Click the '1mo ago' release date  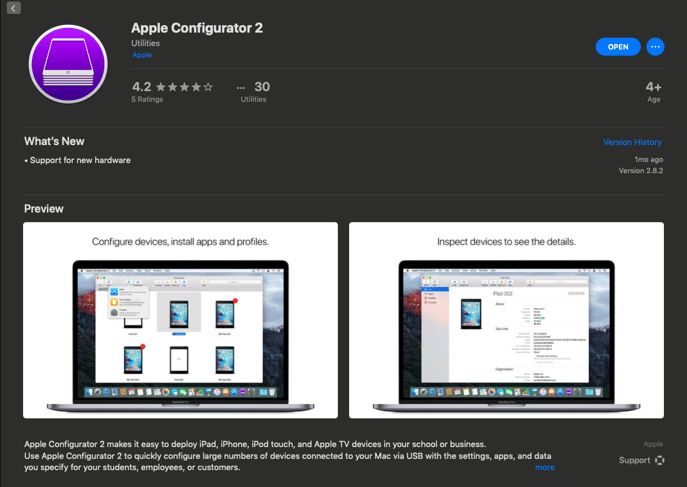[648, 159]
